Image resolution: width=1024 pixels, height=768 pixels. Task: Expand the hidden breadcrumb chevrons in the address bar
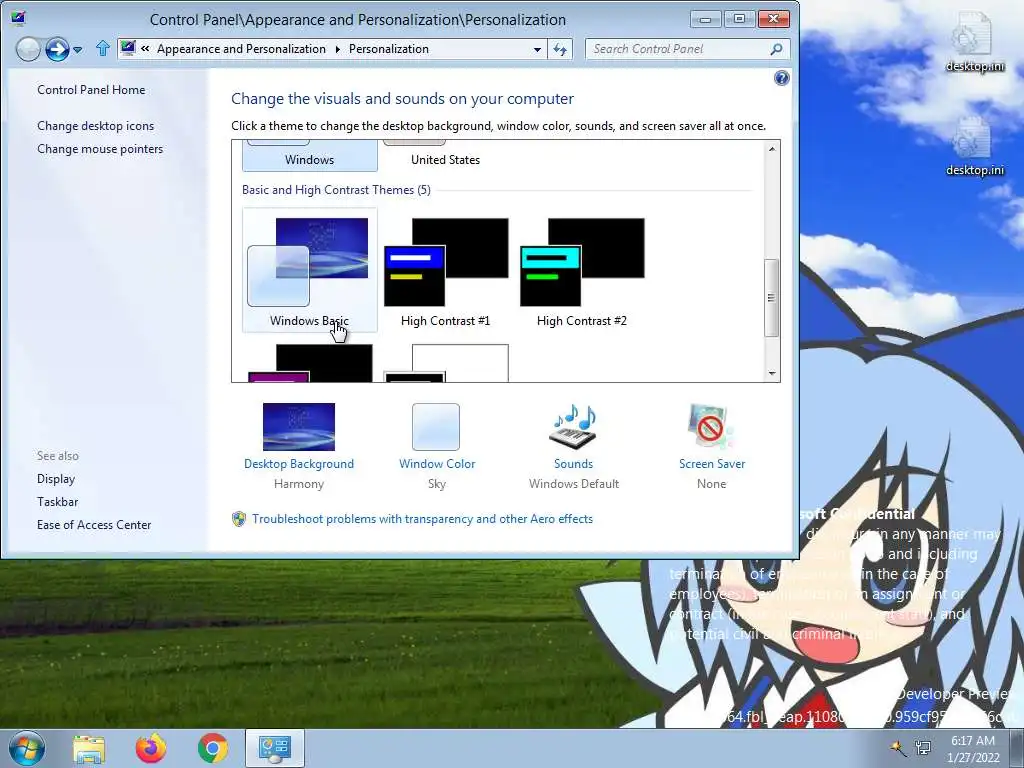[145, 48]
